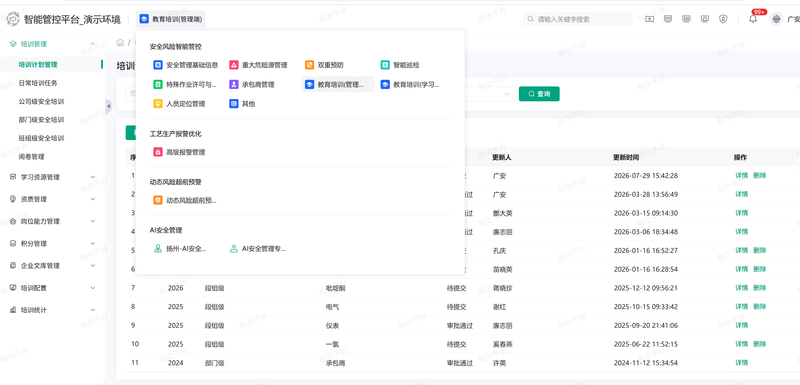This screenshot has height=385, width=800.
Task: Expand the 岗位能力管理 chevron
Action: point(92,221)
